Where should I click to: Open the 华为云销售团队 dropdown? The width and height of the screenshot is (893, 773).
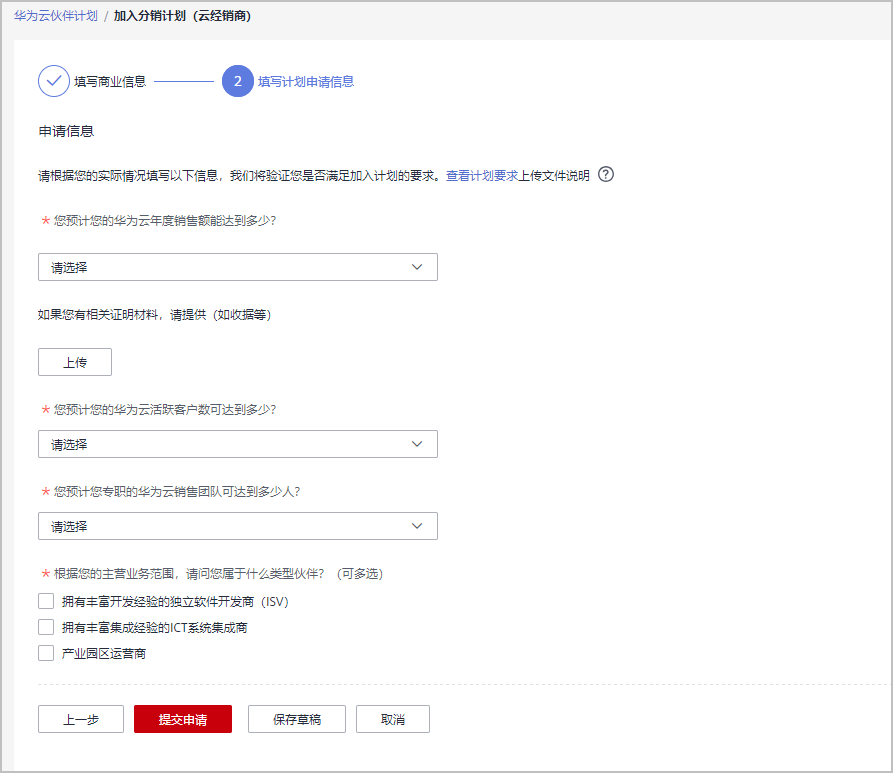coord(237,526)
